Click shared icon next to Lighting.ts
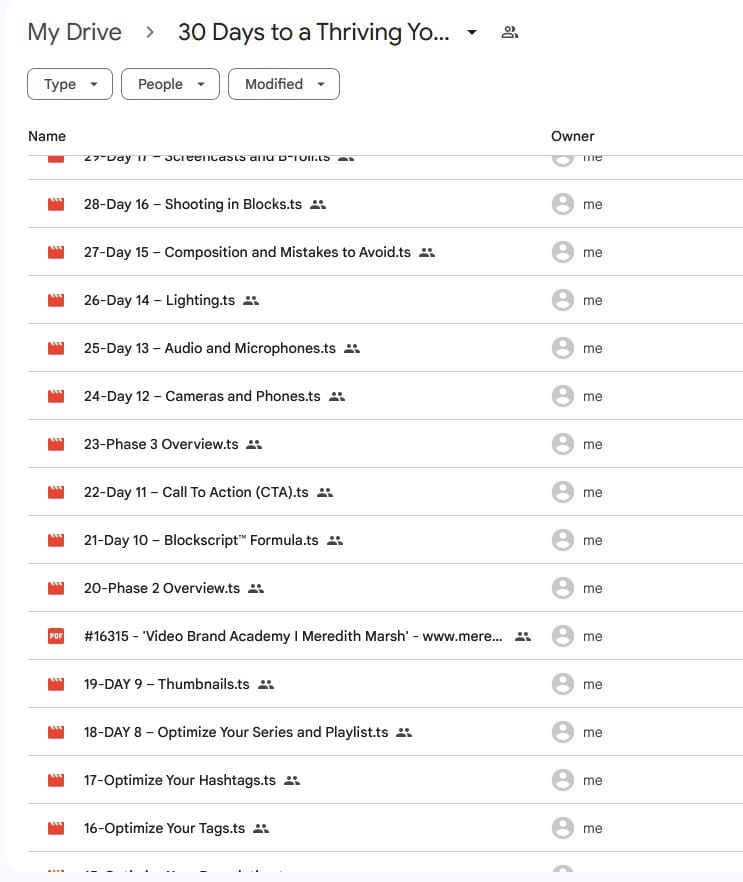The height and width of the screenshot is (882, 743). pos(251,300)
